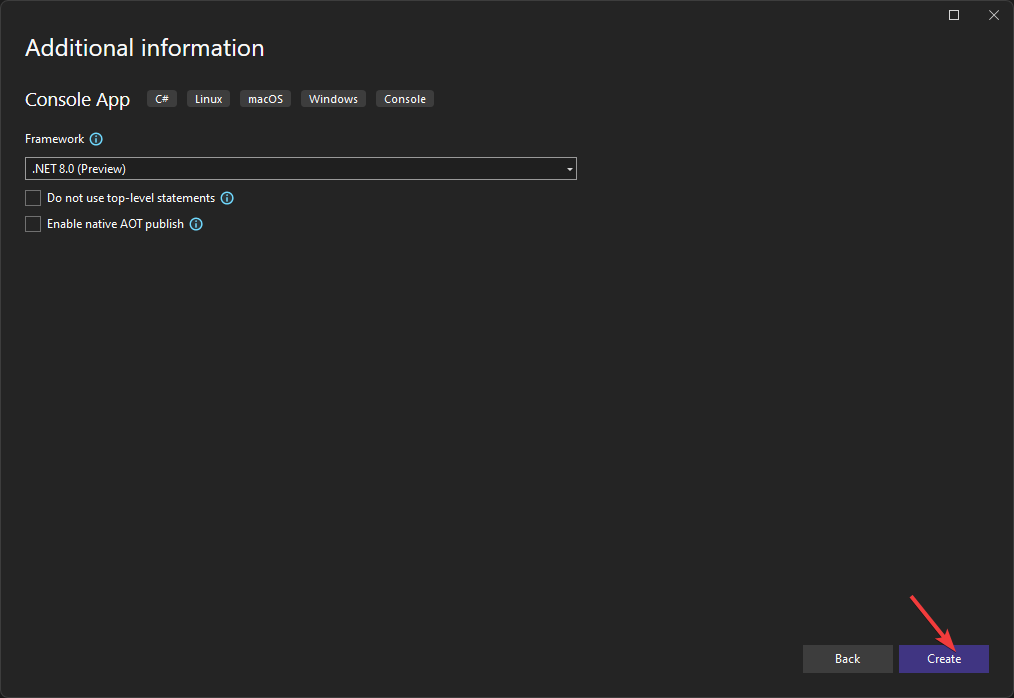Go Back to the previous step
Viewport: 1014px width, 698px height.
pos(847,659)
